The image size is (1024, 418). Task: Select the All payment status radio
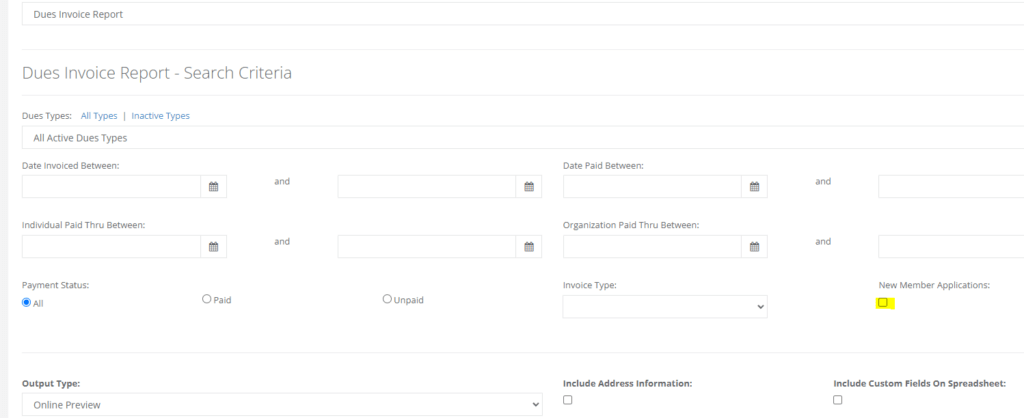(27, 302)
